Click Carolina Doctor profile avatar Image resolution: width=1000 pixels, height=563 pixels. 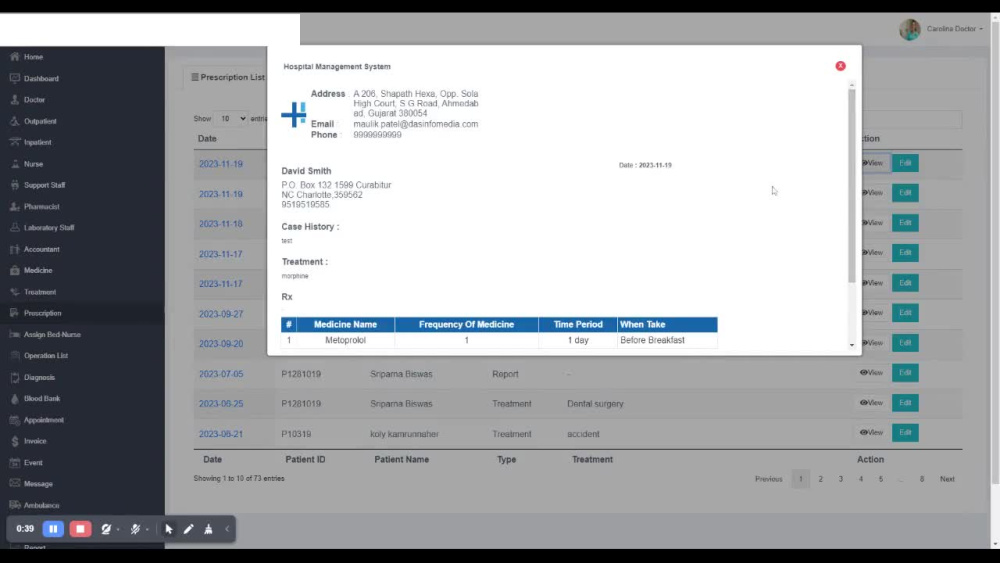tap(910, 29)
